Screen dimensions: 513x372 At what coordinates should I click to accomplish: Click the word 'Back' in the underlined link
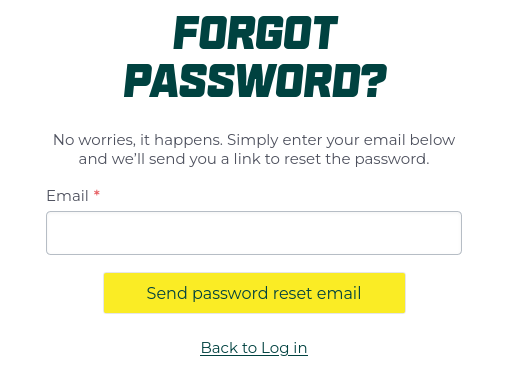coord(219,348)
